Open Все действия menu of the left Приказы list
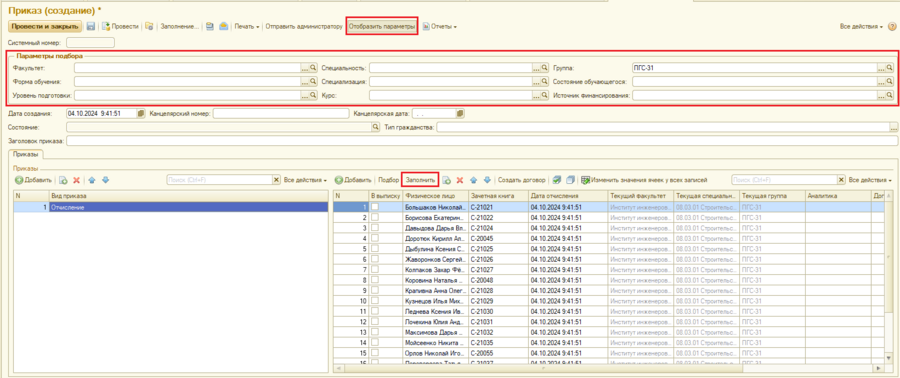Screen dimensions: 900x378 (x=305, y=180)
